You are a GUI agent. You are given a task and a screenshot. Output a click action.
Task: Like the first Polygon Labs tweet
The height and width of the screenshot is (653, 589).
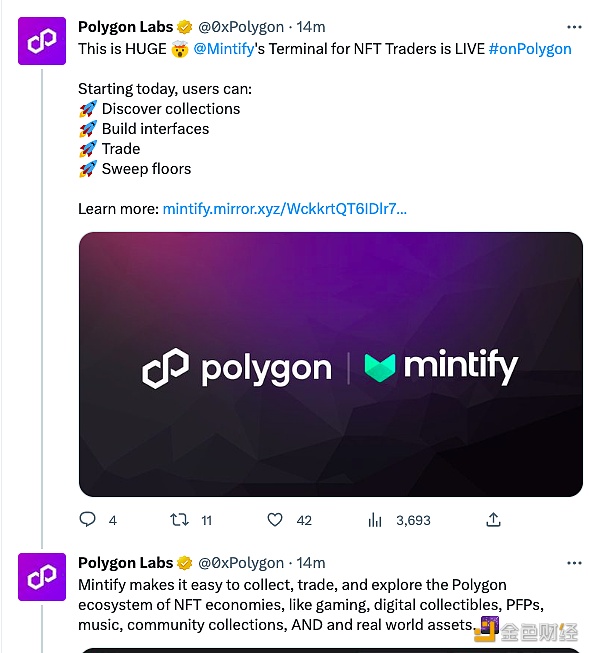[275, 519]
